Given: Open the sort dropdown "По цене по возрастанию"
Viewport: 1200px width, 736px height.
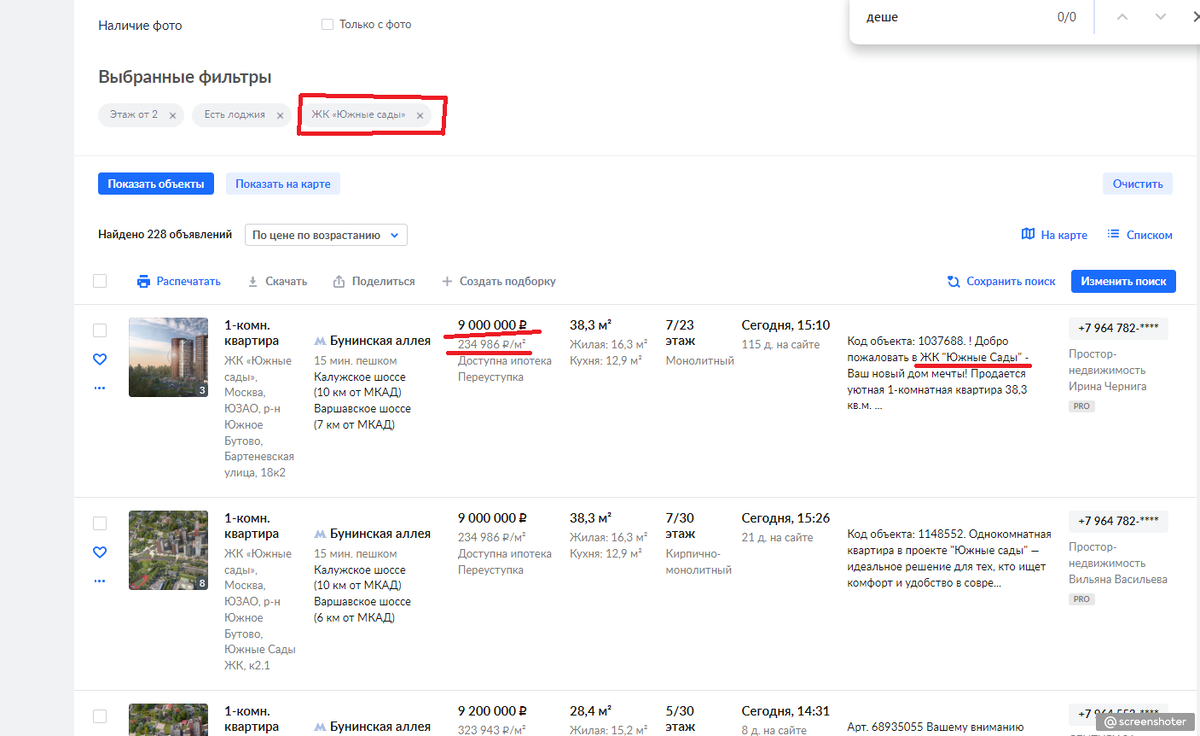Looking at the screenshot, I should click(x=326, y=235).
